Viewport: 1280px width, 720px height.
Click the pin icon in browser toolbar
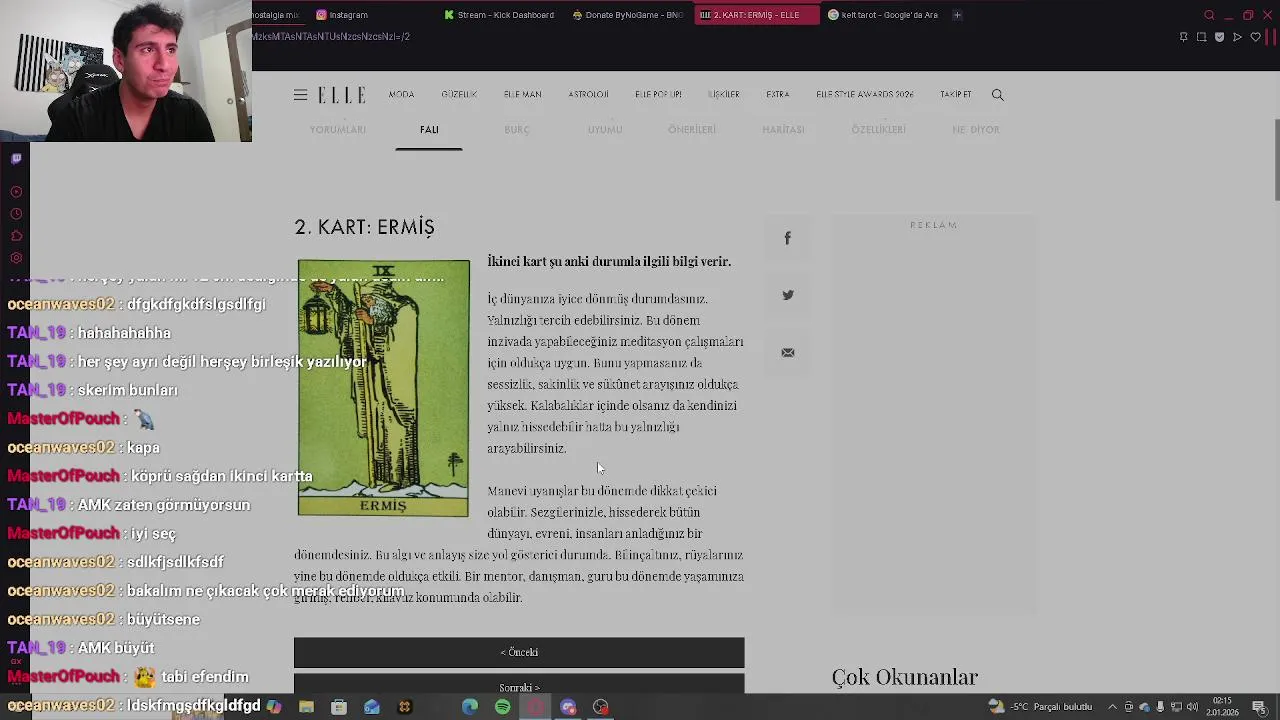pos(1183,37)
